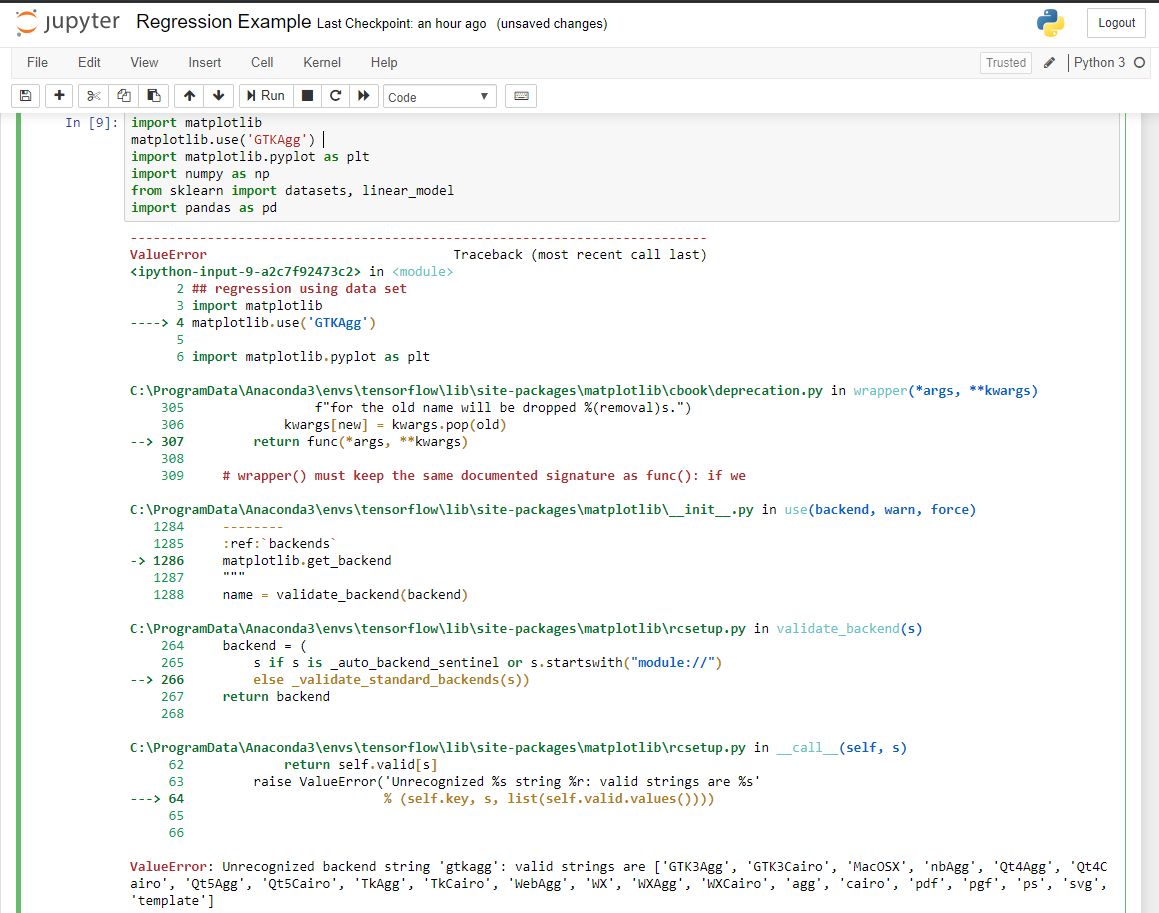This screenshot has width=1159, height=913.
Task: Copy selected cells icon
Action: tap(123, 96)
